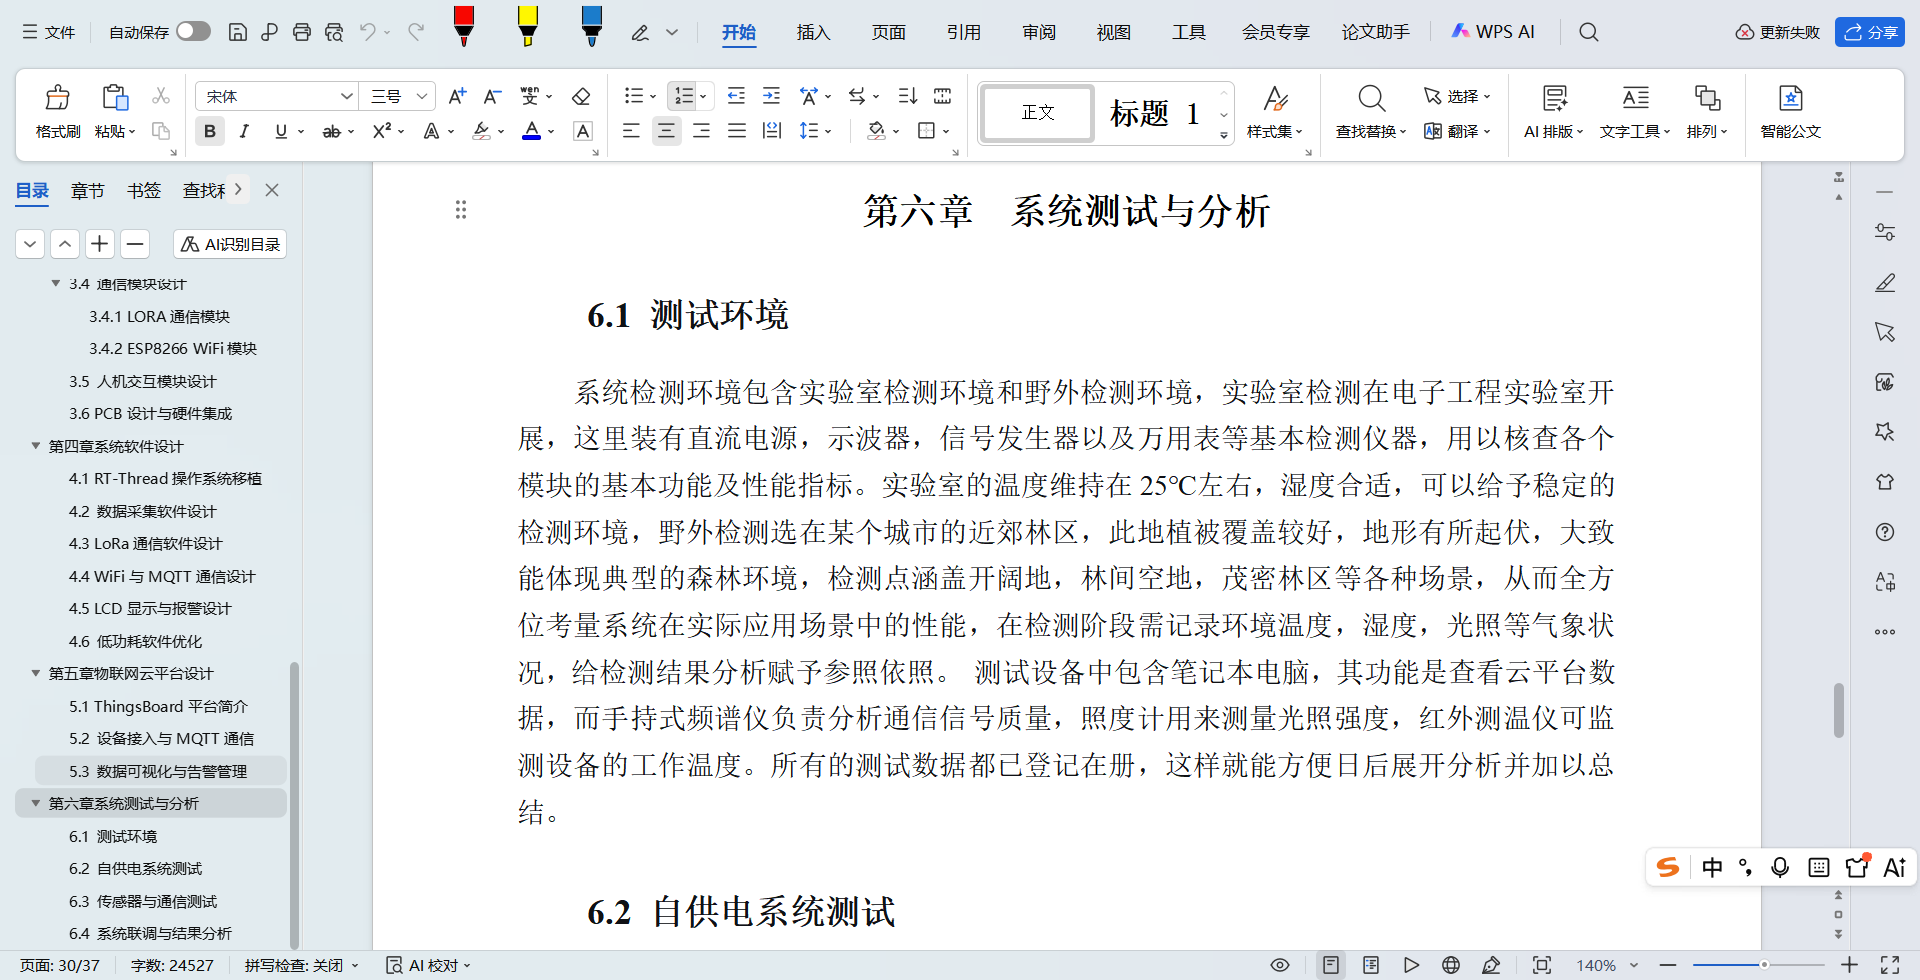Open the 审阅 ribbon tab
The image size is (1920, 980).
[x=1039, y=32]
